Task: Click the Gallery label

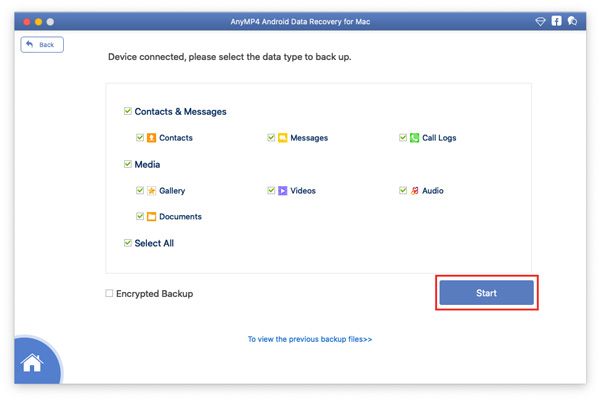Action: [172, 191]
